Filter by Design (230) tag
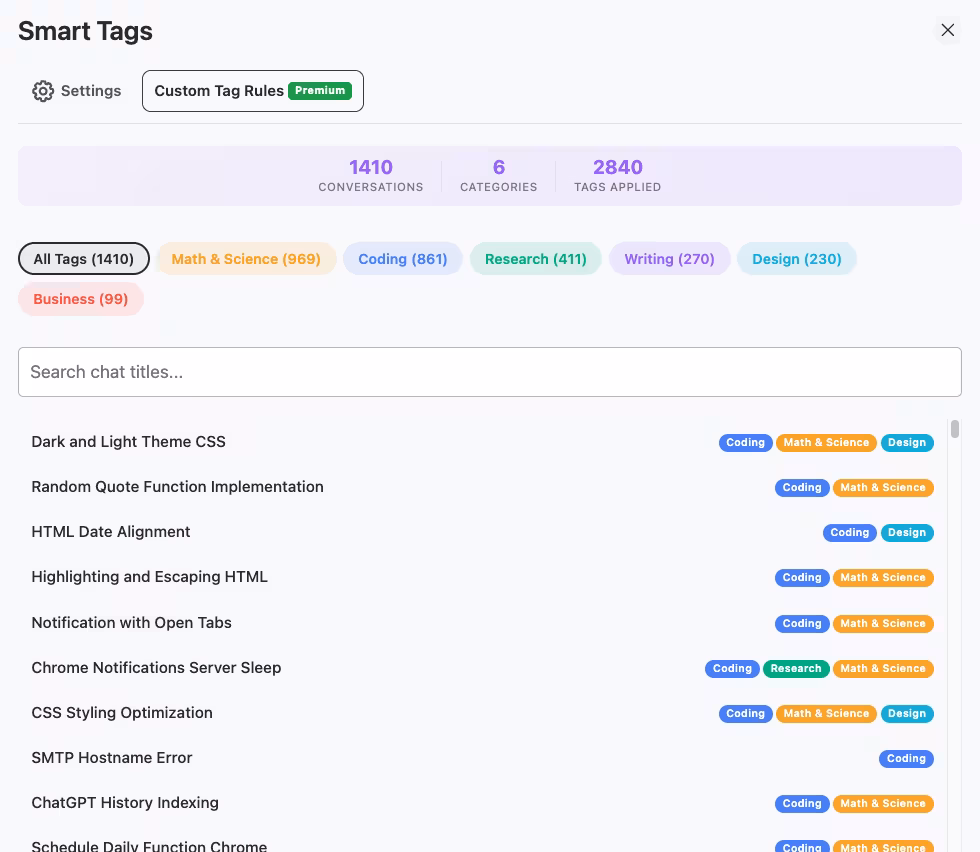This screenshot has width=980, height=852. pos(797,259)
